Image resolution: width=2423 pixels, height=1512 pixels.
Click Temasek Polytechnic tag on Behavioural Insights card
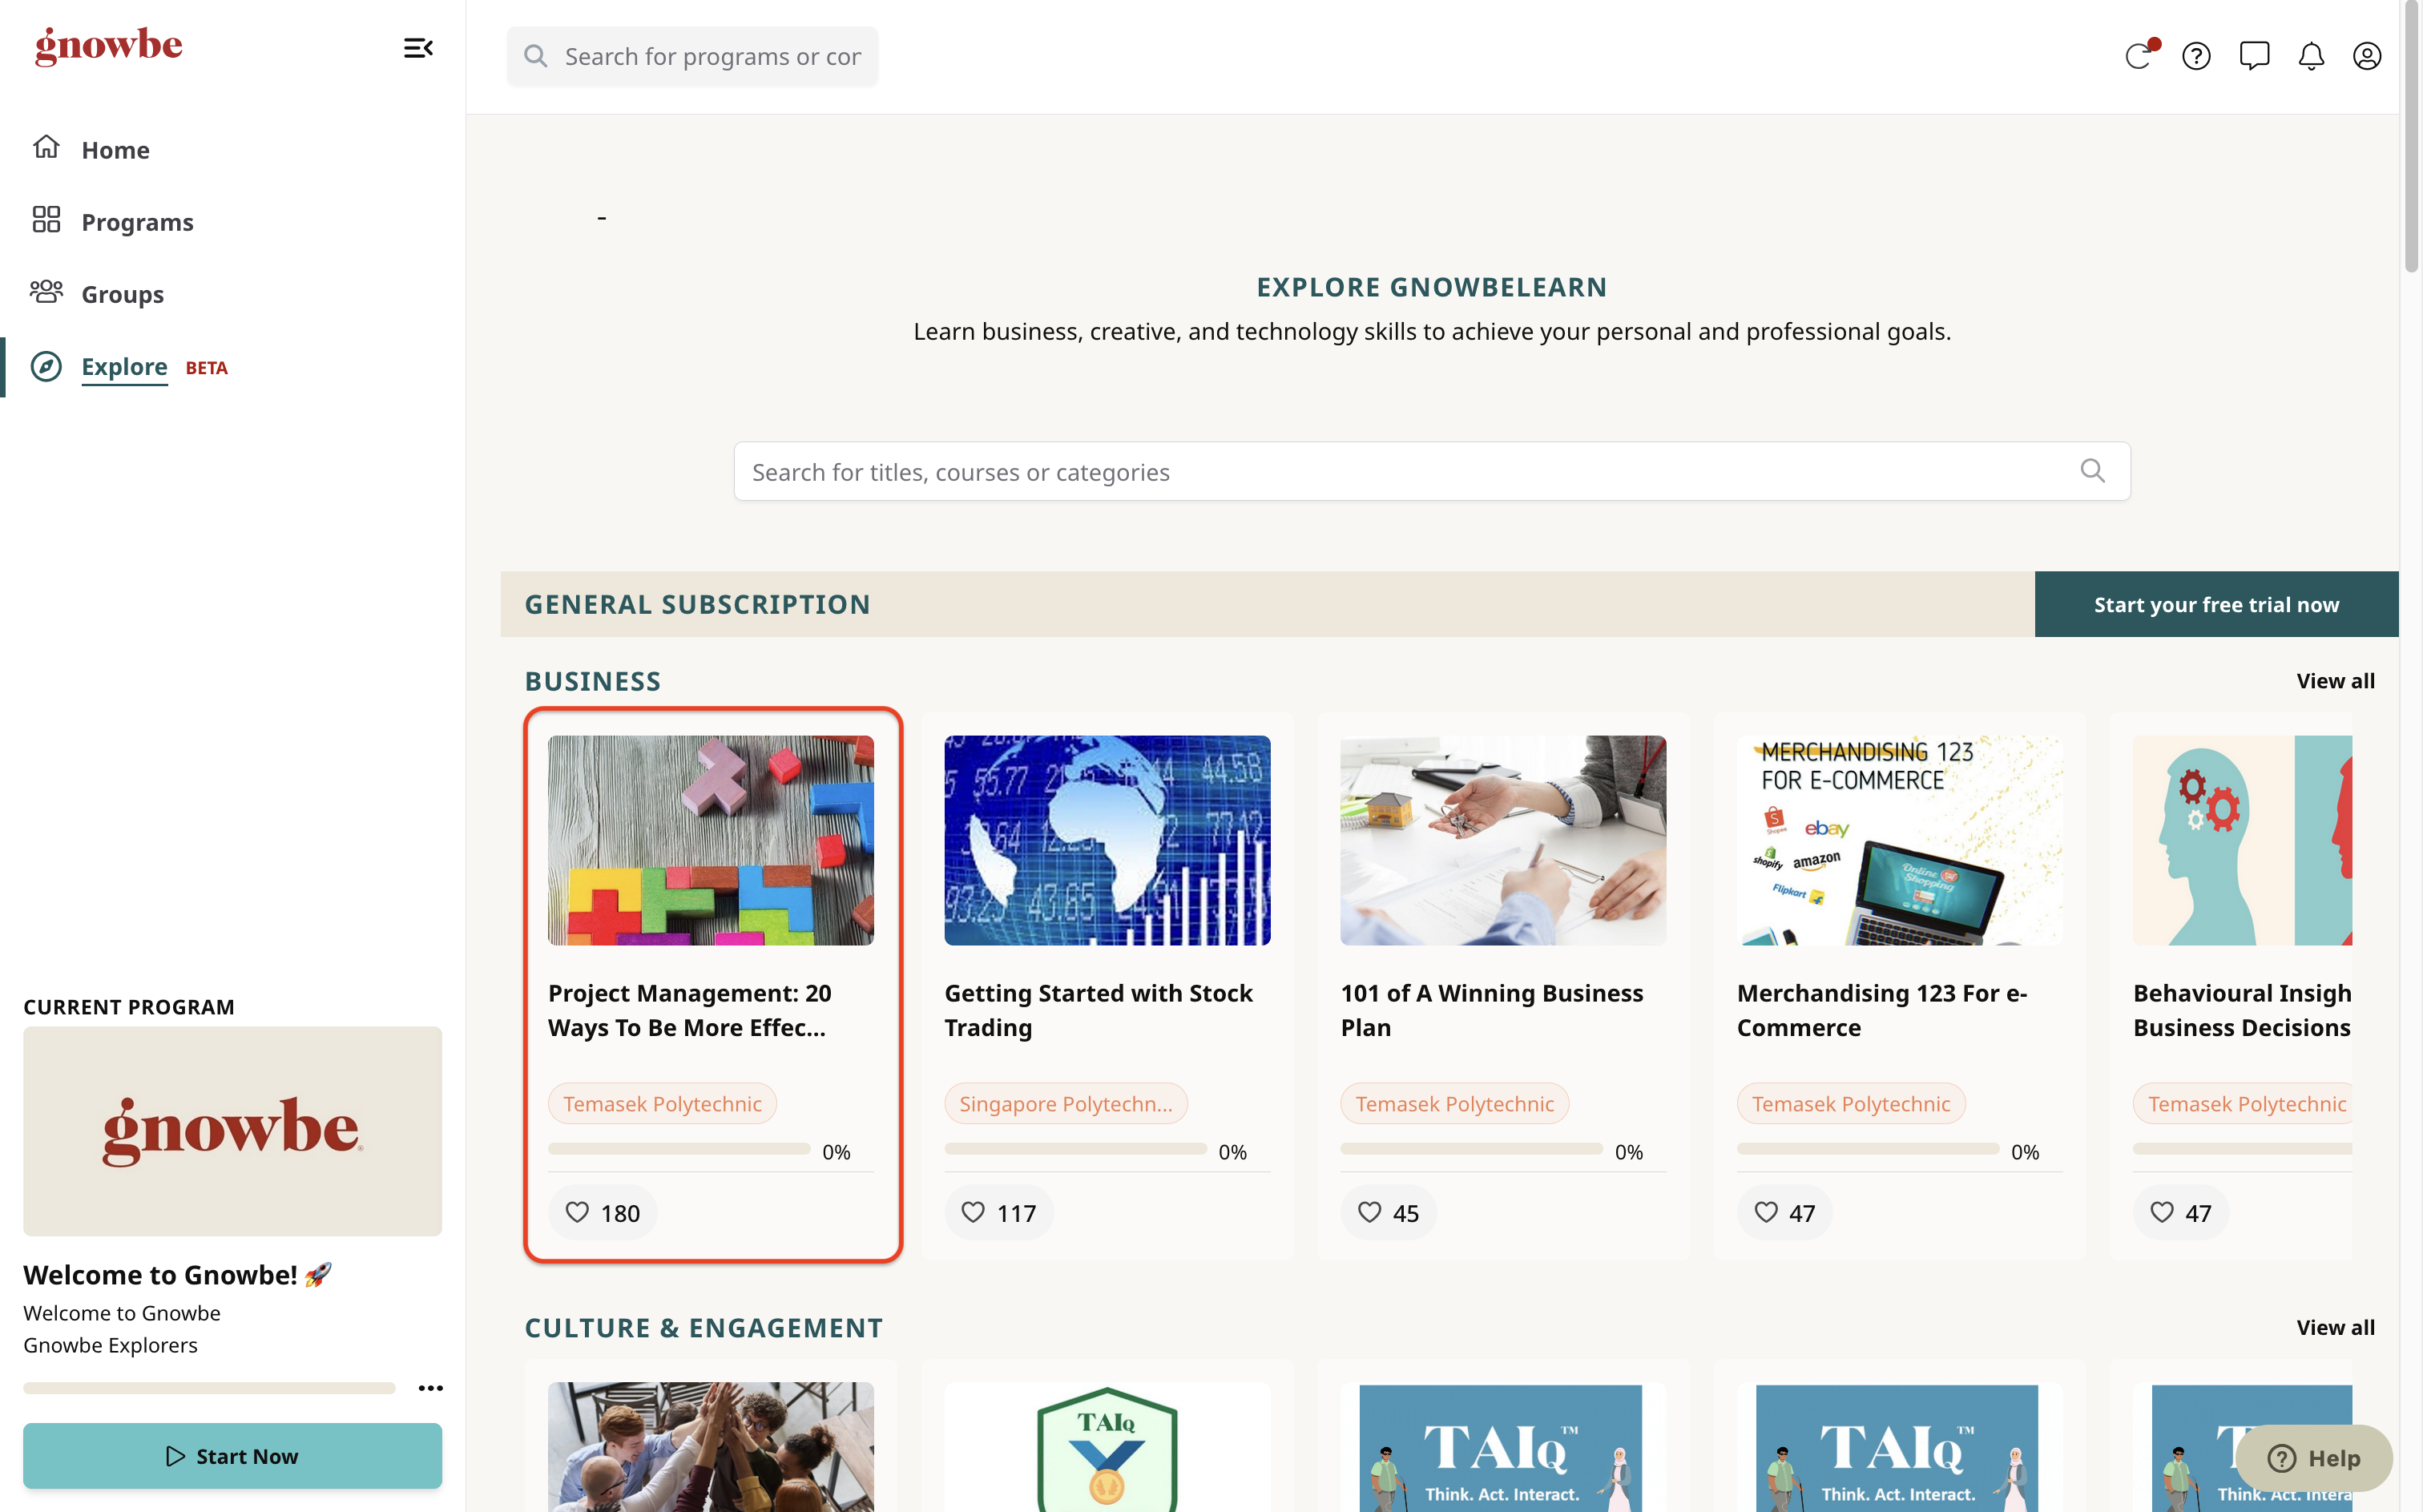point(2243,1103)
